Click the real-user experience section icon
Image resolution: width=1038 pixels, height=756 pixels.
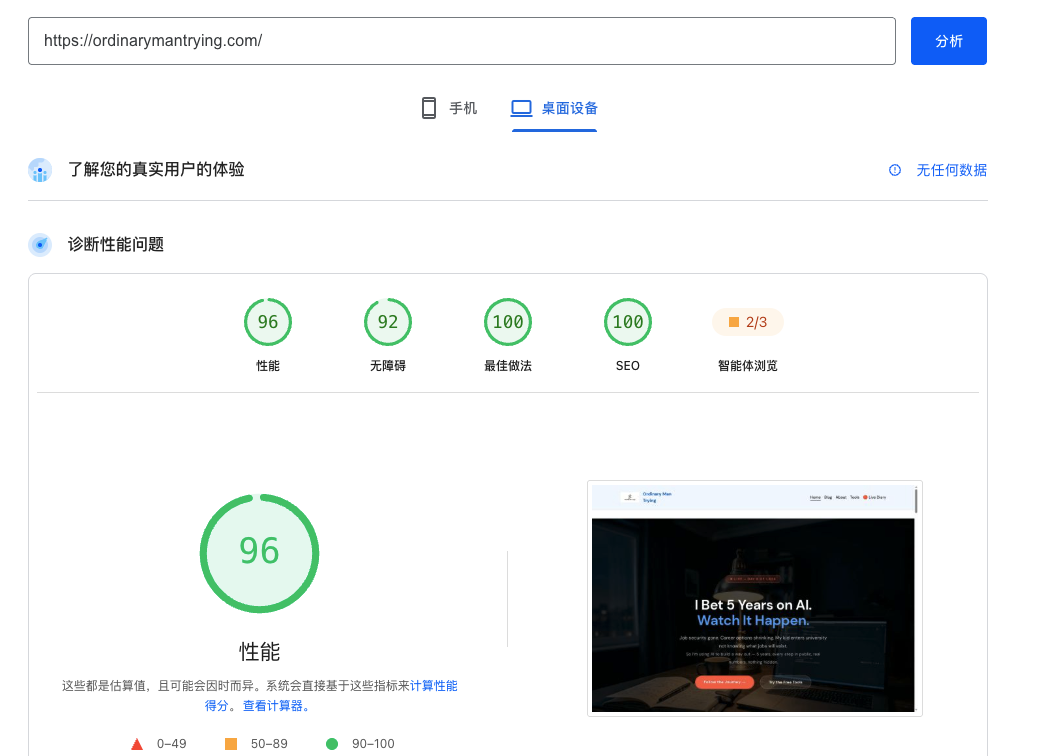click(40, 170)
